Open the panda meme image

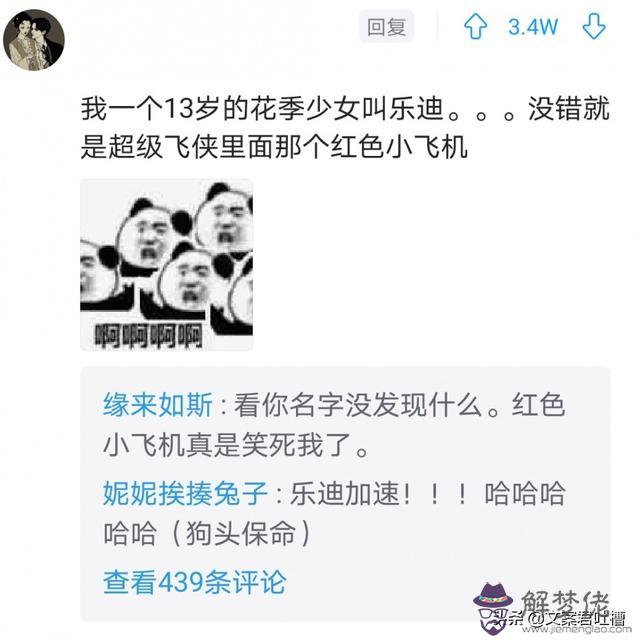click(x=166, y=264)
